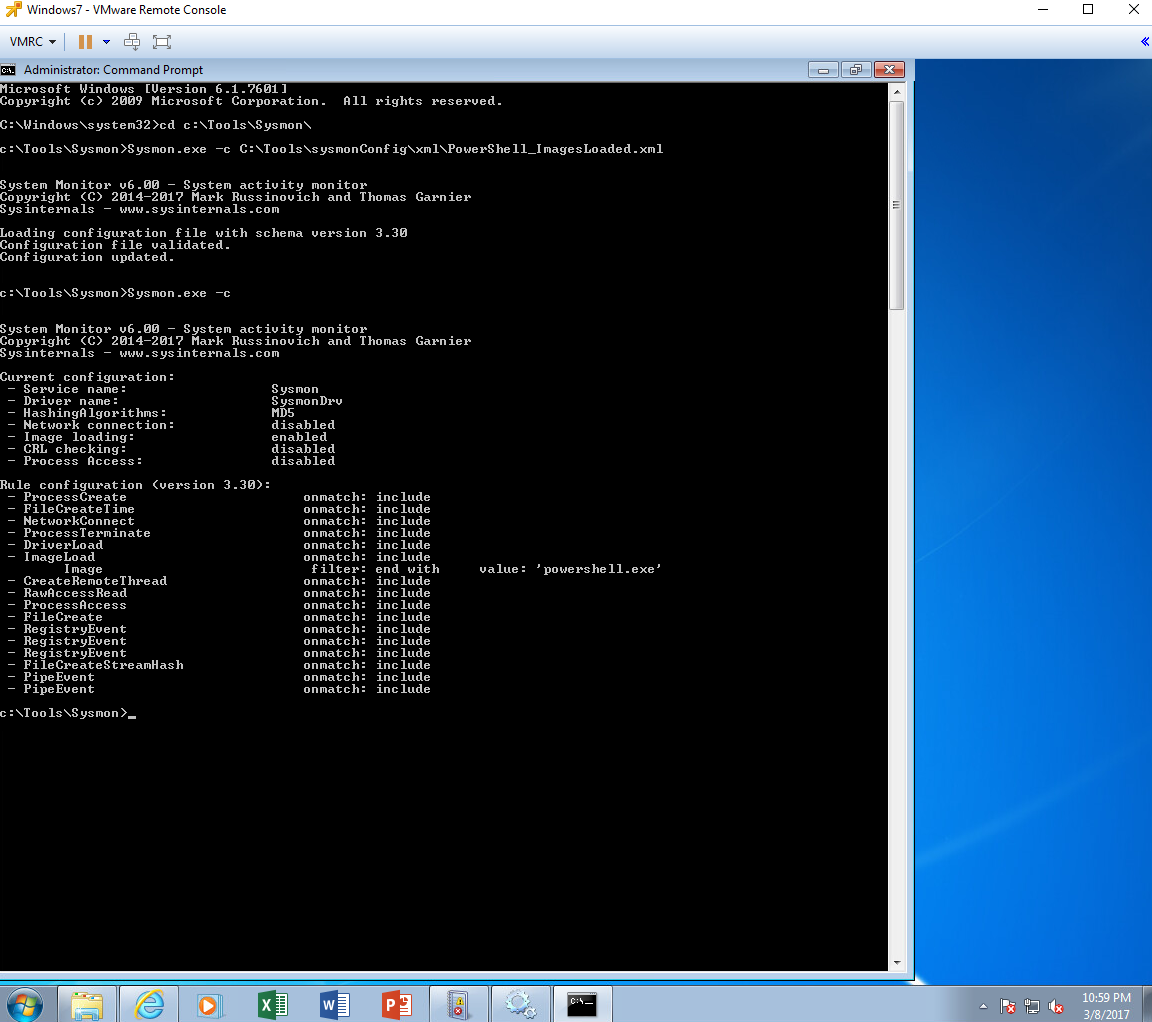Click the console scrollbar down arrow
Image resolution: width=1152 pixels, height=1022 pixels.
click(x=896, y=962)
